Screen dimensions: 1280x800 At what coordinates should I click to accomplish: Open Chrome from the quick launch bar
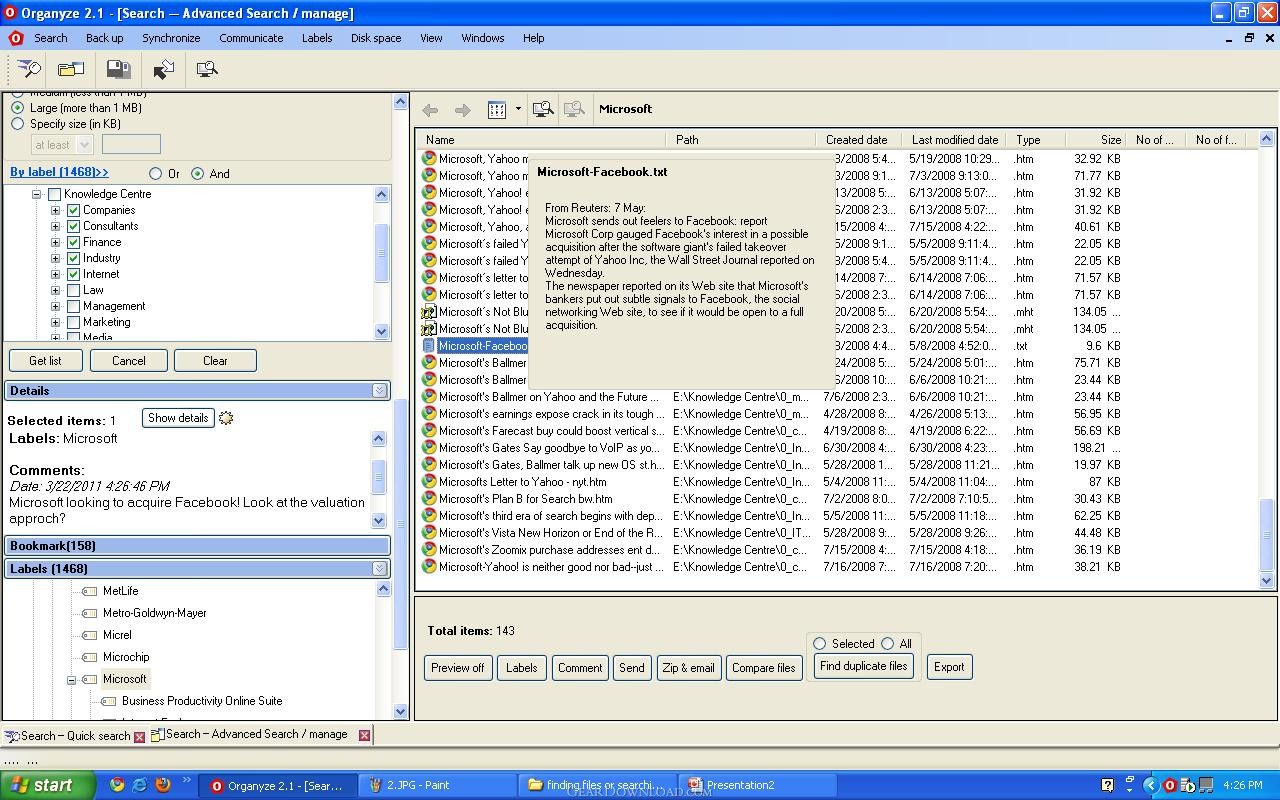click(117, 785)
